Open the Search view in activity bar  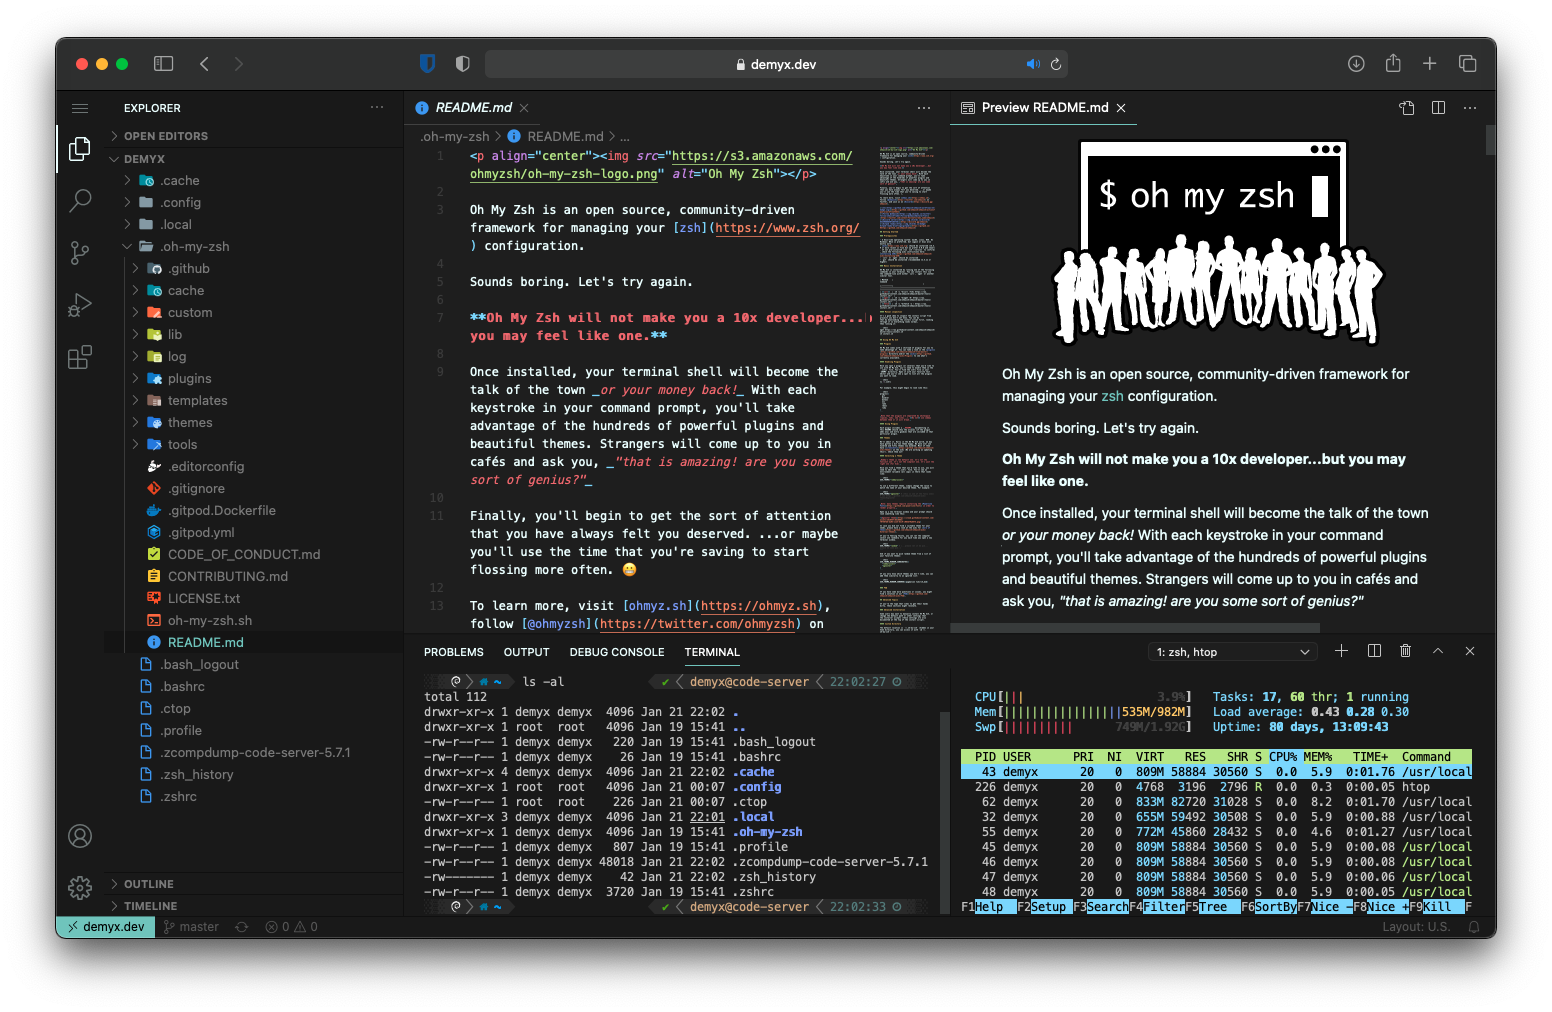click(80, 201)
